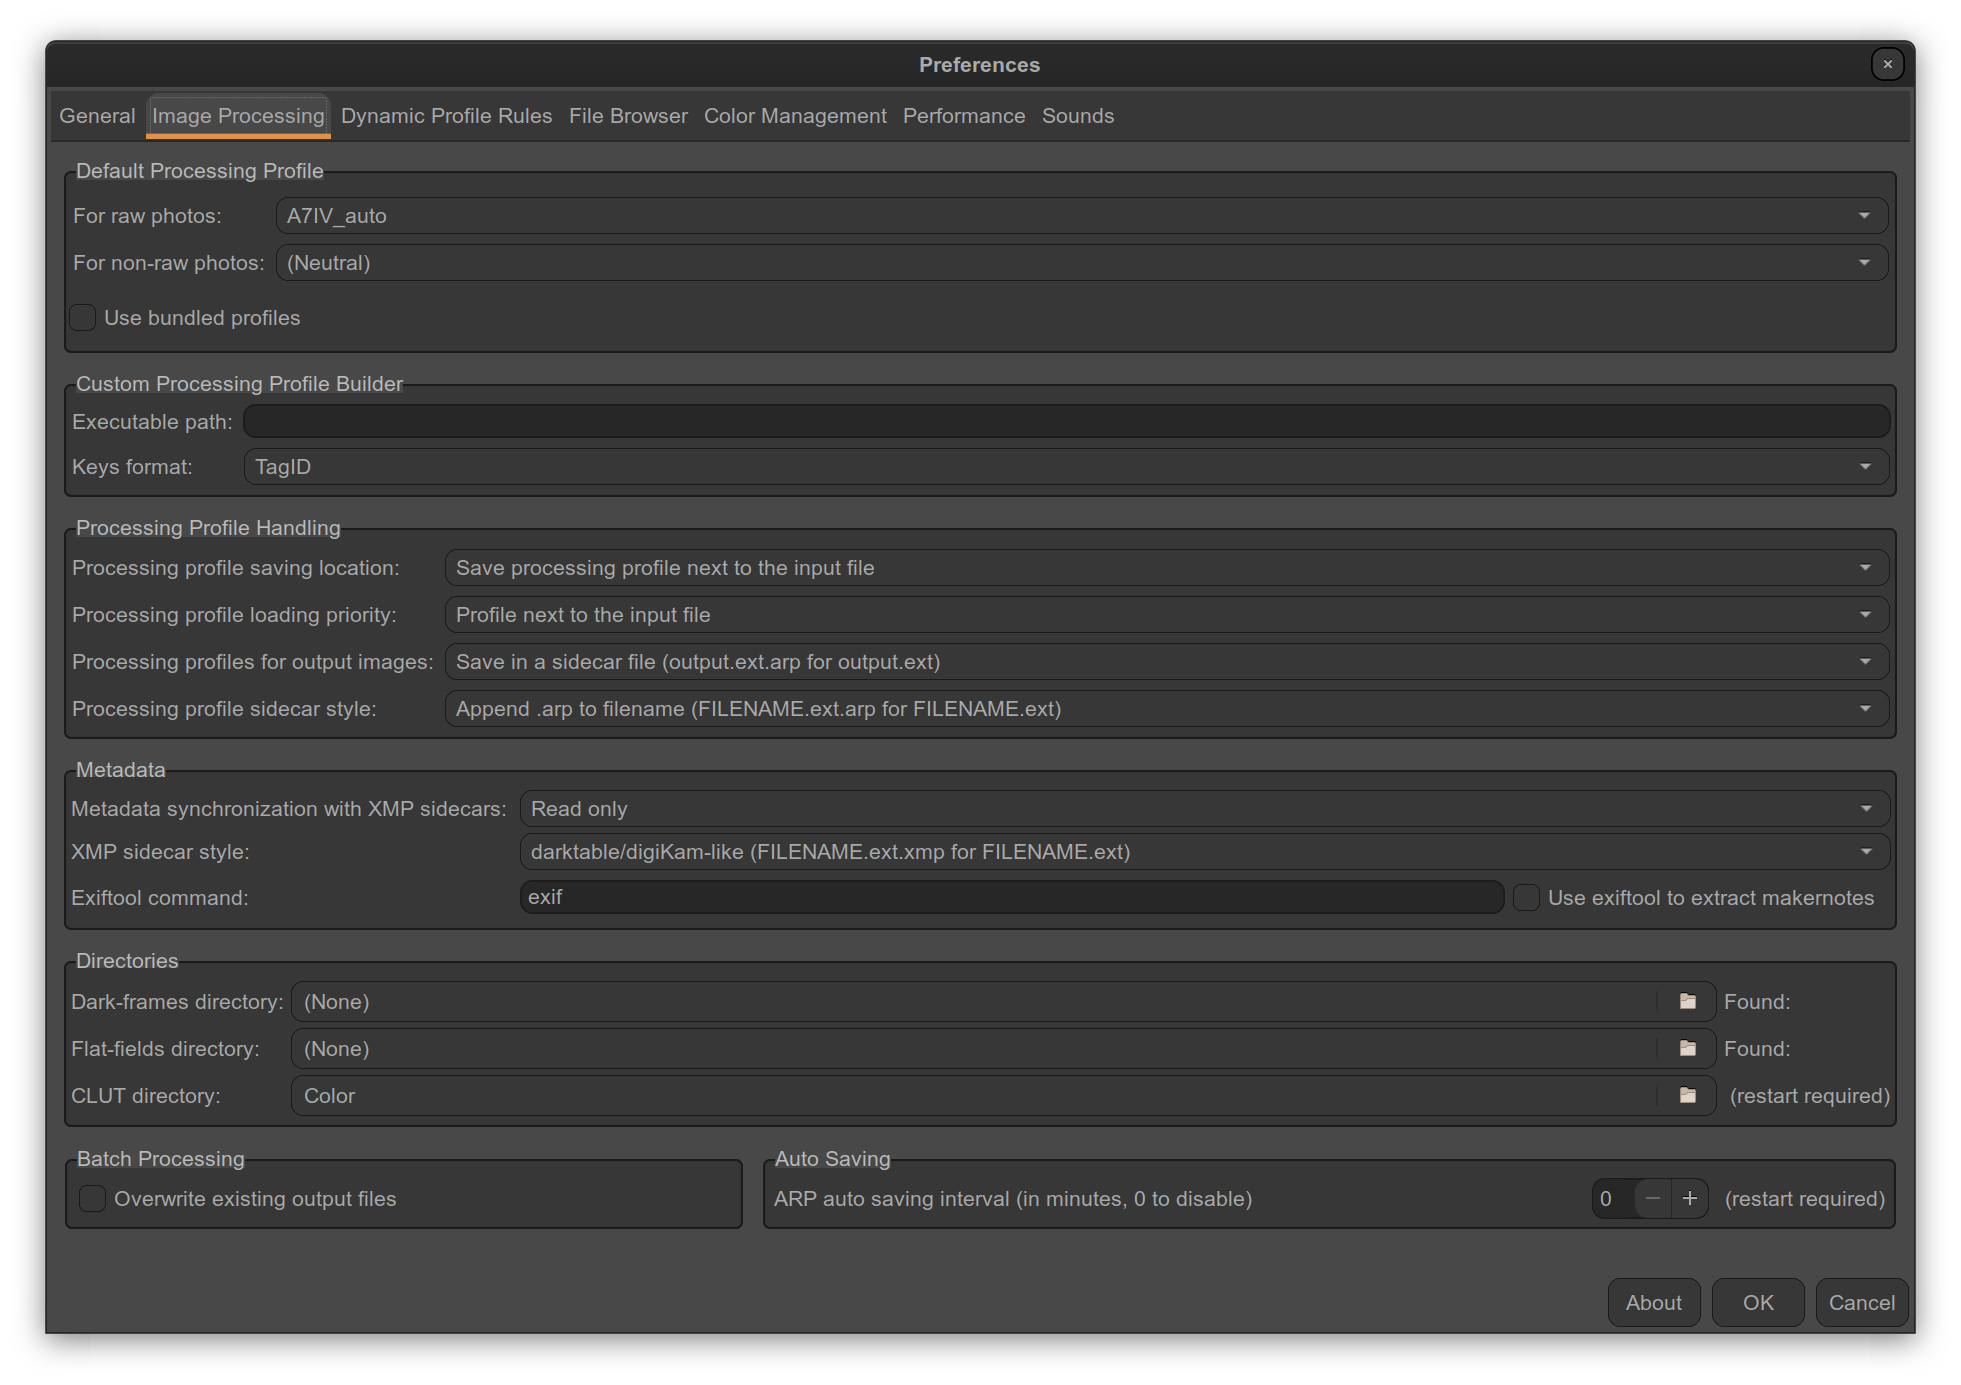This screenshot has height=1385, width=1961.
Task: Switch to the Color Management tab
Action: pos(795,116)
